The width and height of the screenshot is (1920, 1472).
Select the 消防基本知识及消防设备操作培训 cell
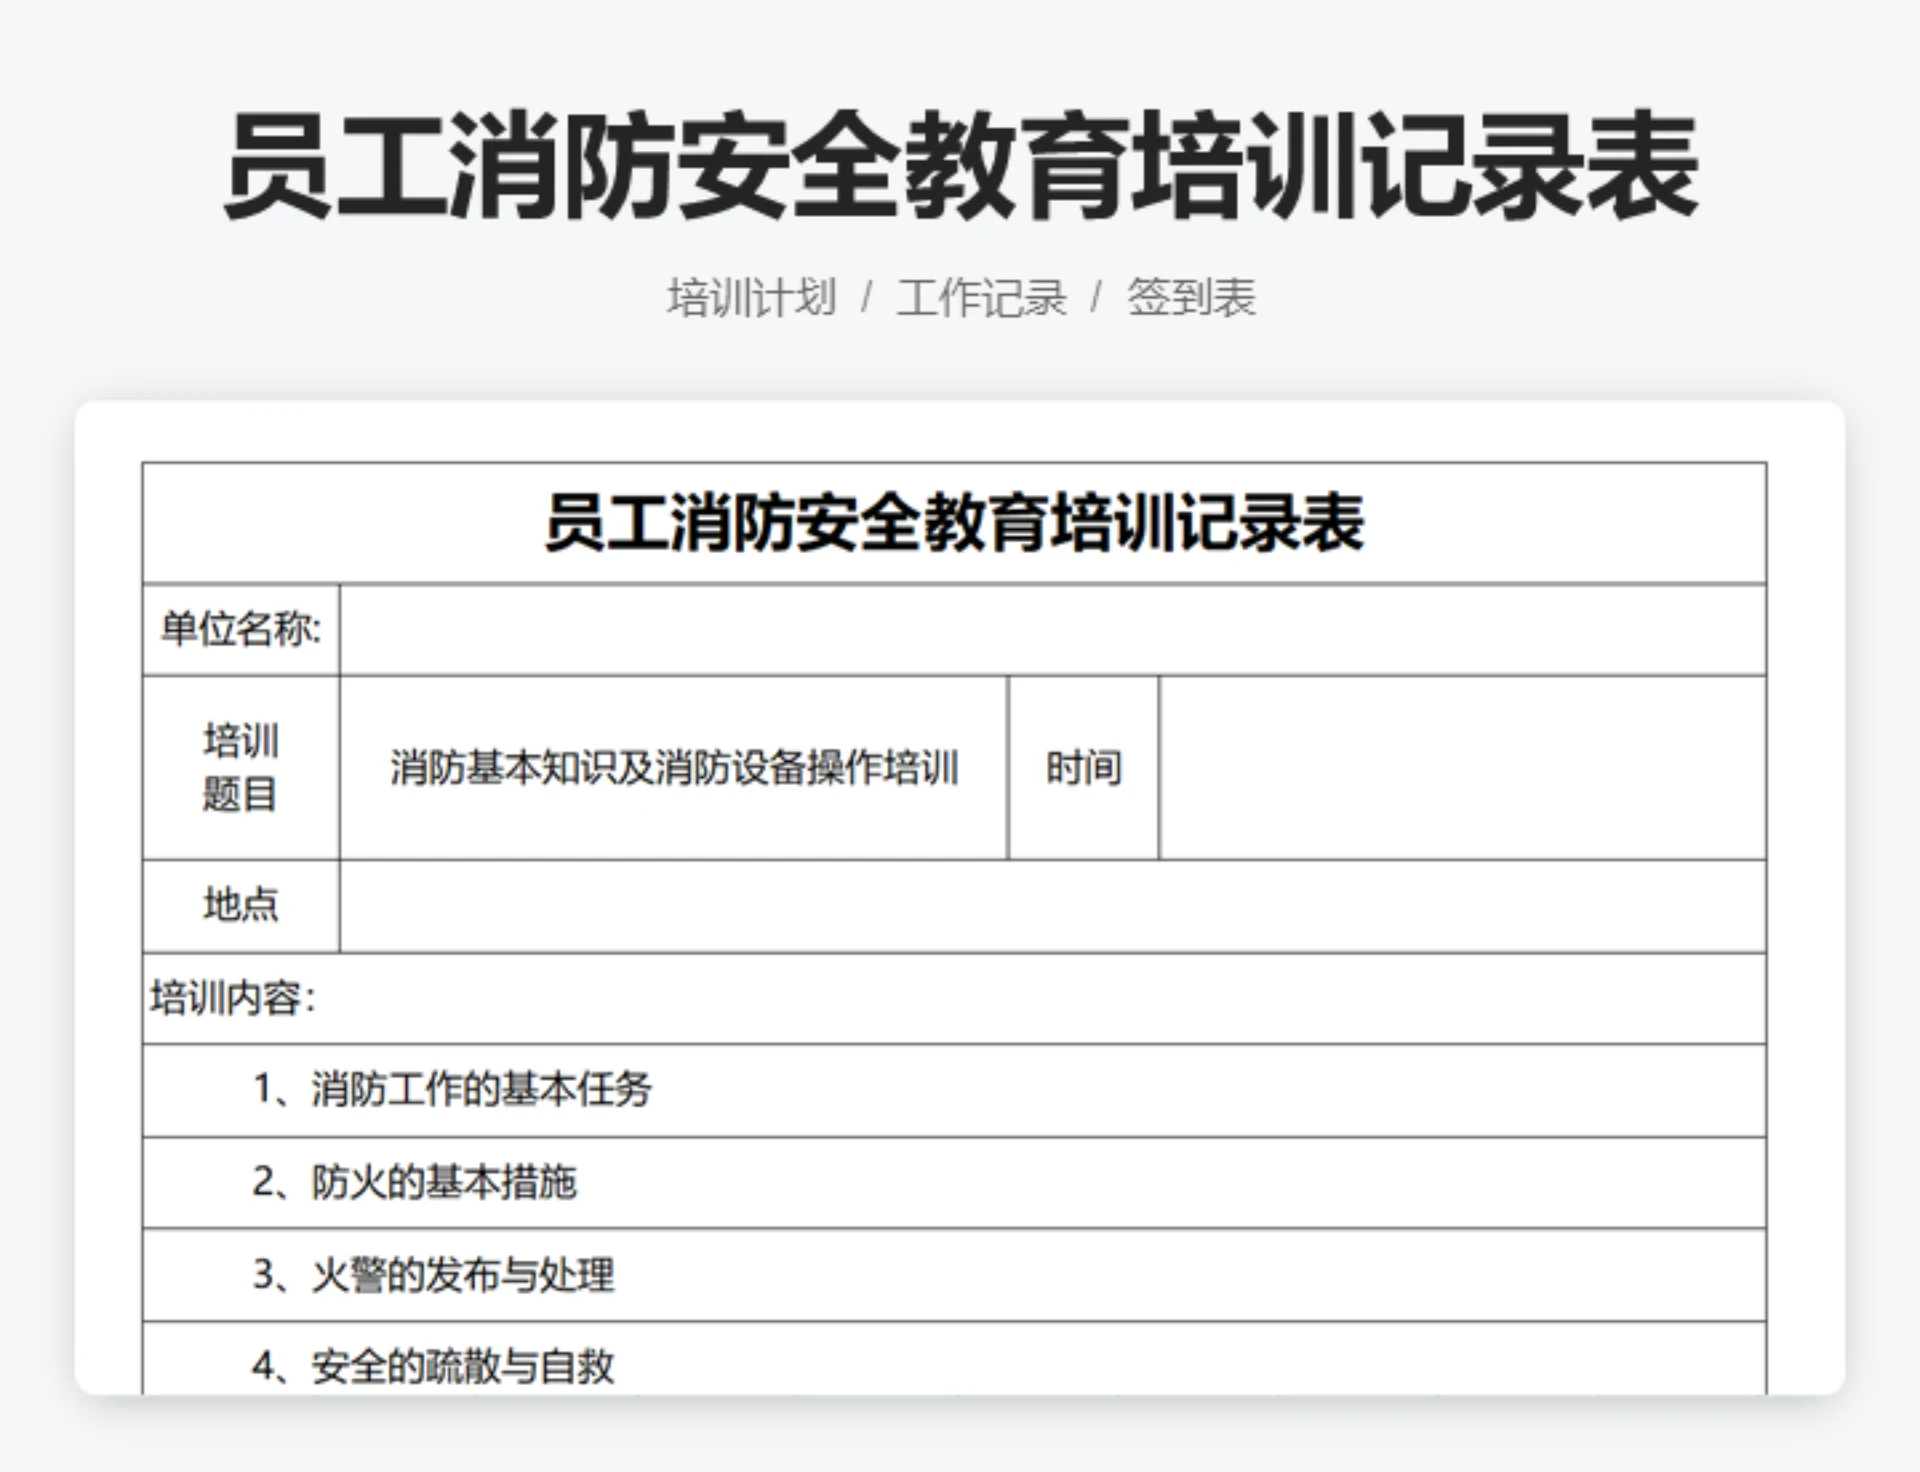674,768
